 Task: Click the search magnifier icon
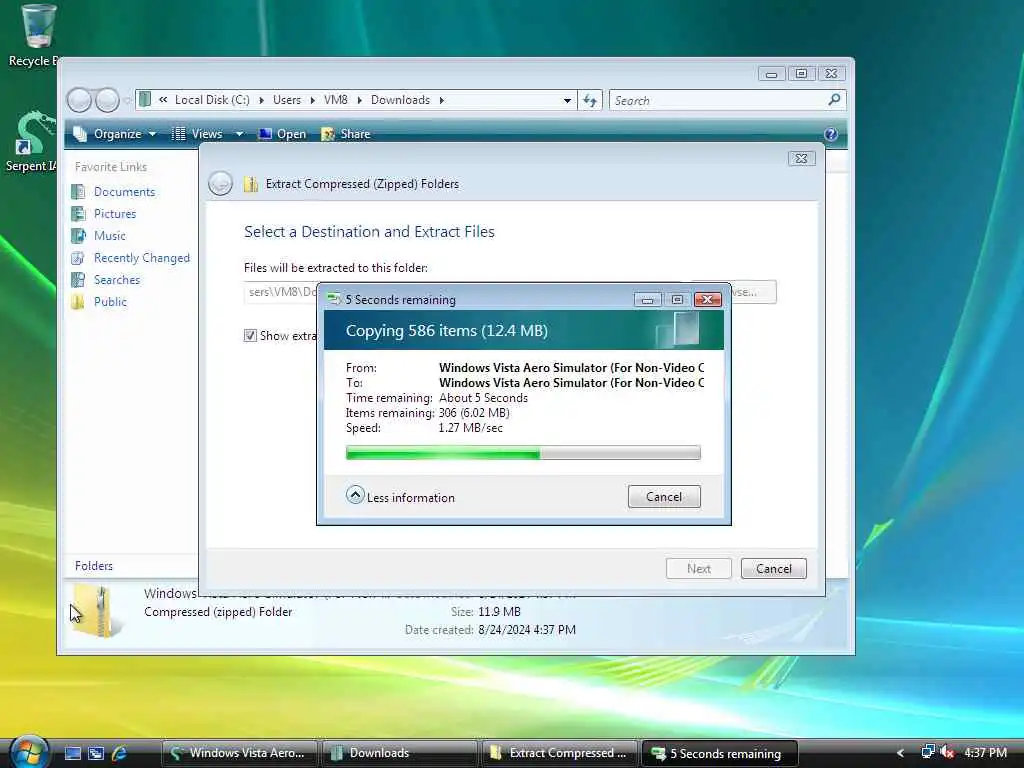(x=834, y=100)
